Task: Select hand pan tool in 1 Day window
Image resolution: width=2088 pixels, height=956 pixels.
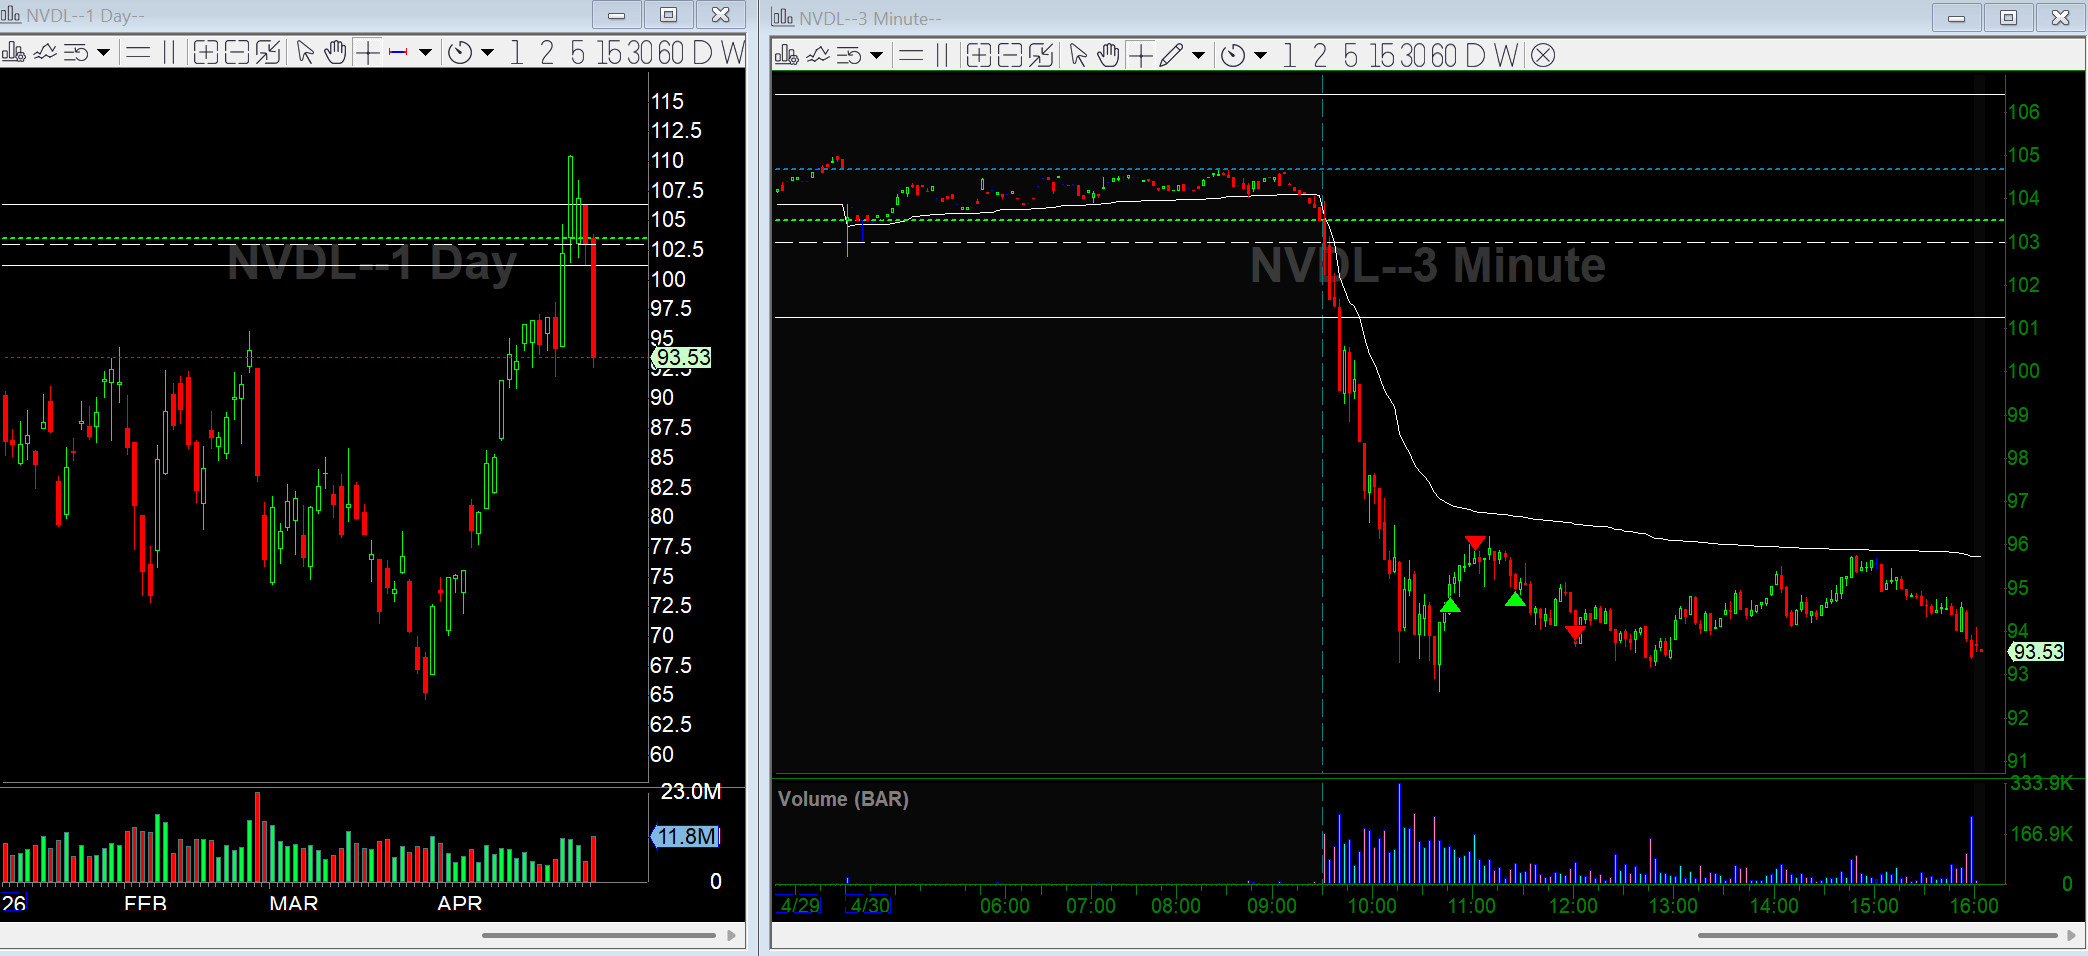Action: click(336, 53)
